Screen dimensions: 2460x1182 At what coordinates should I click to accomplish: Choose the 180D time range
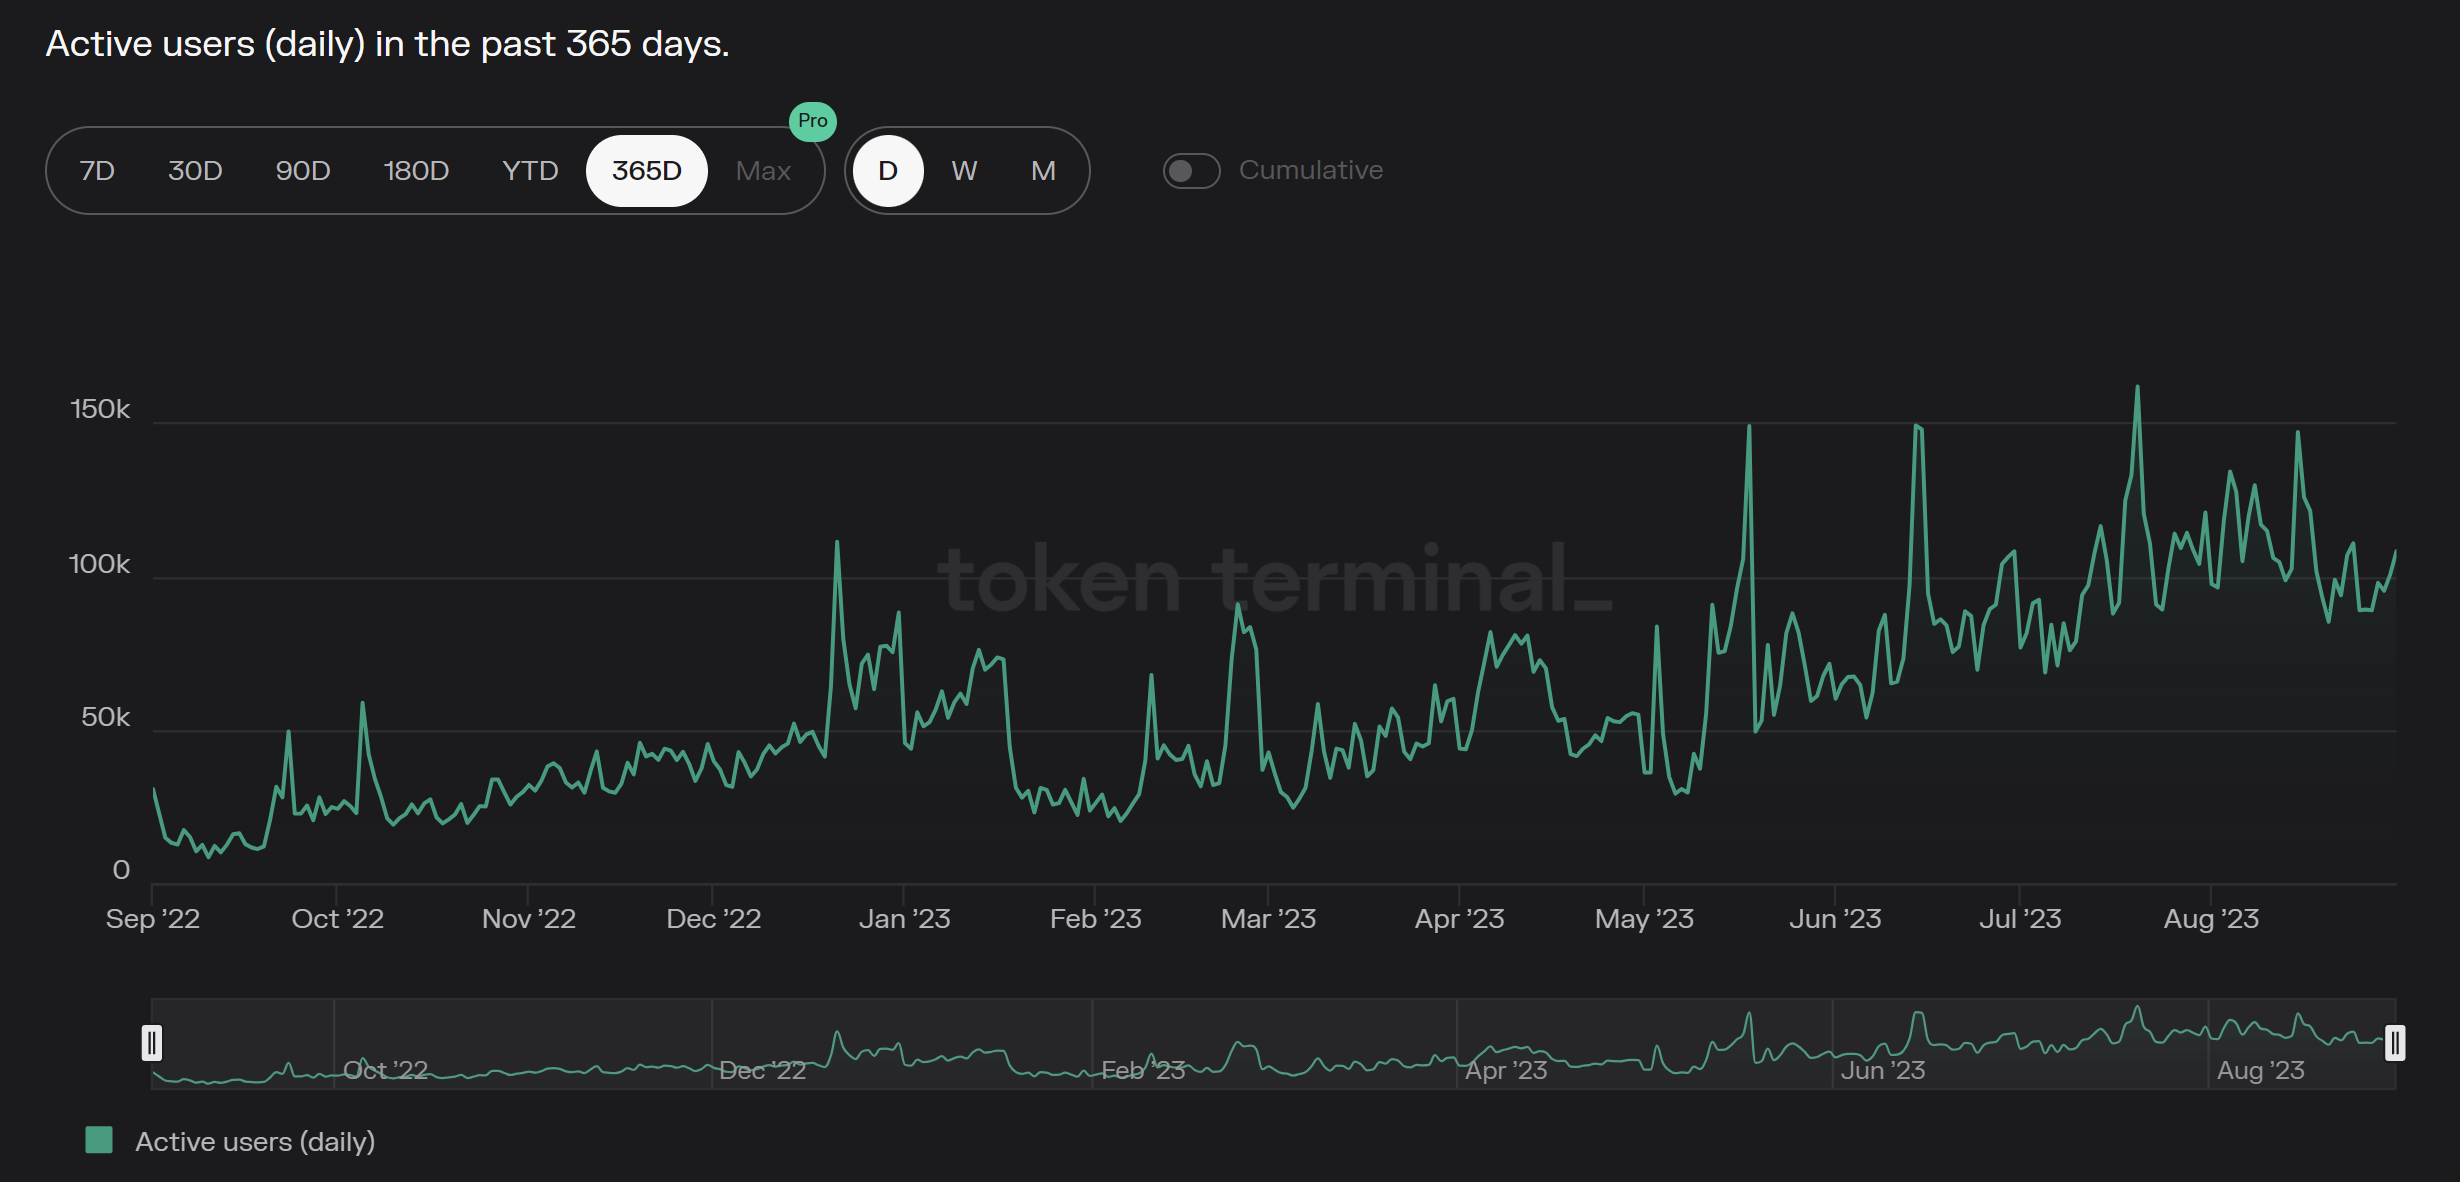pos(416,171)
